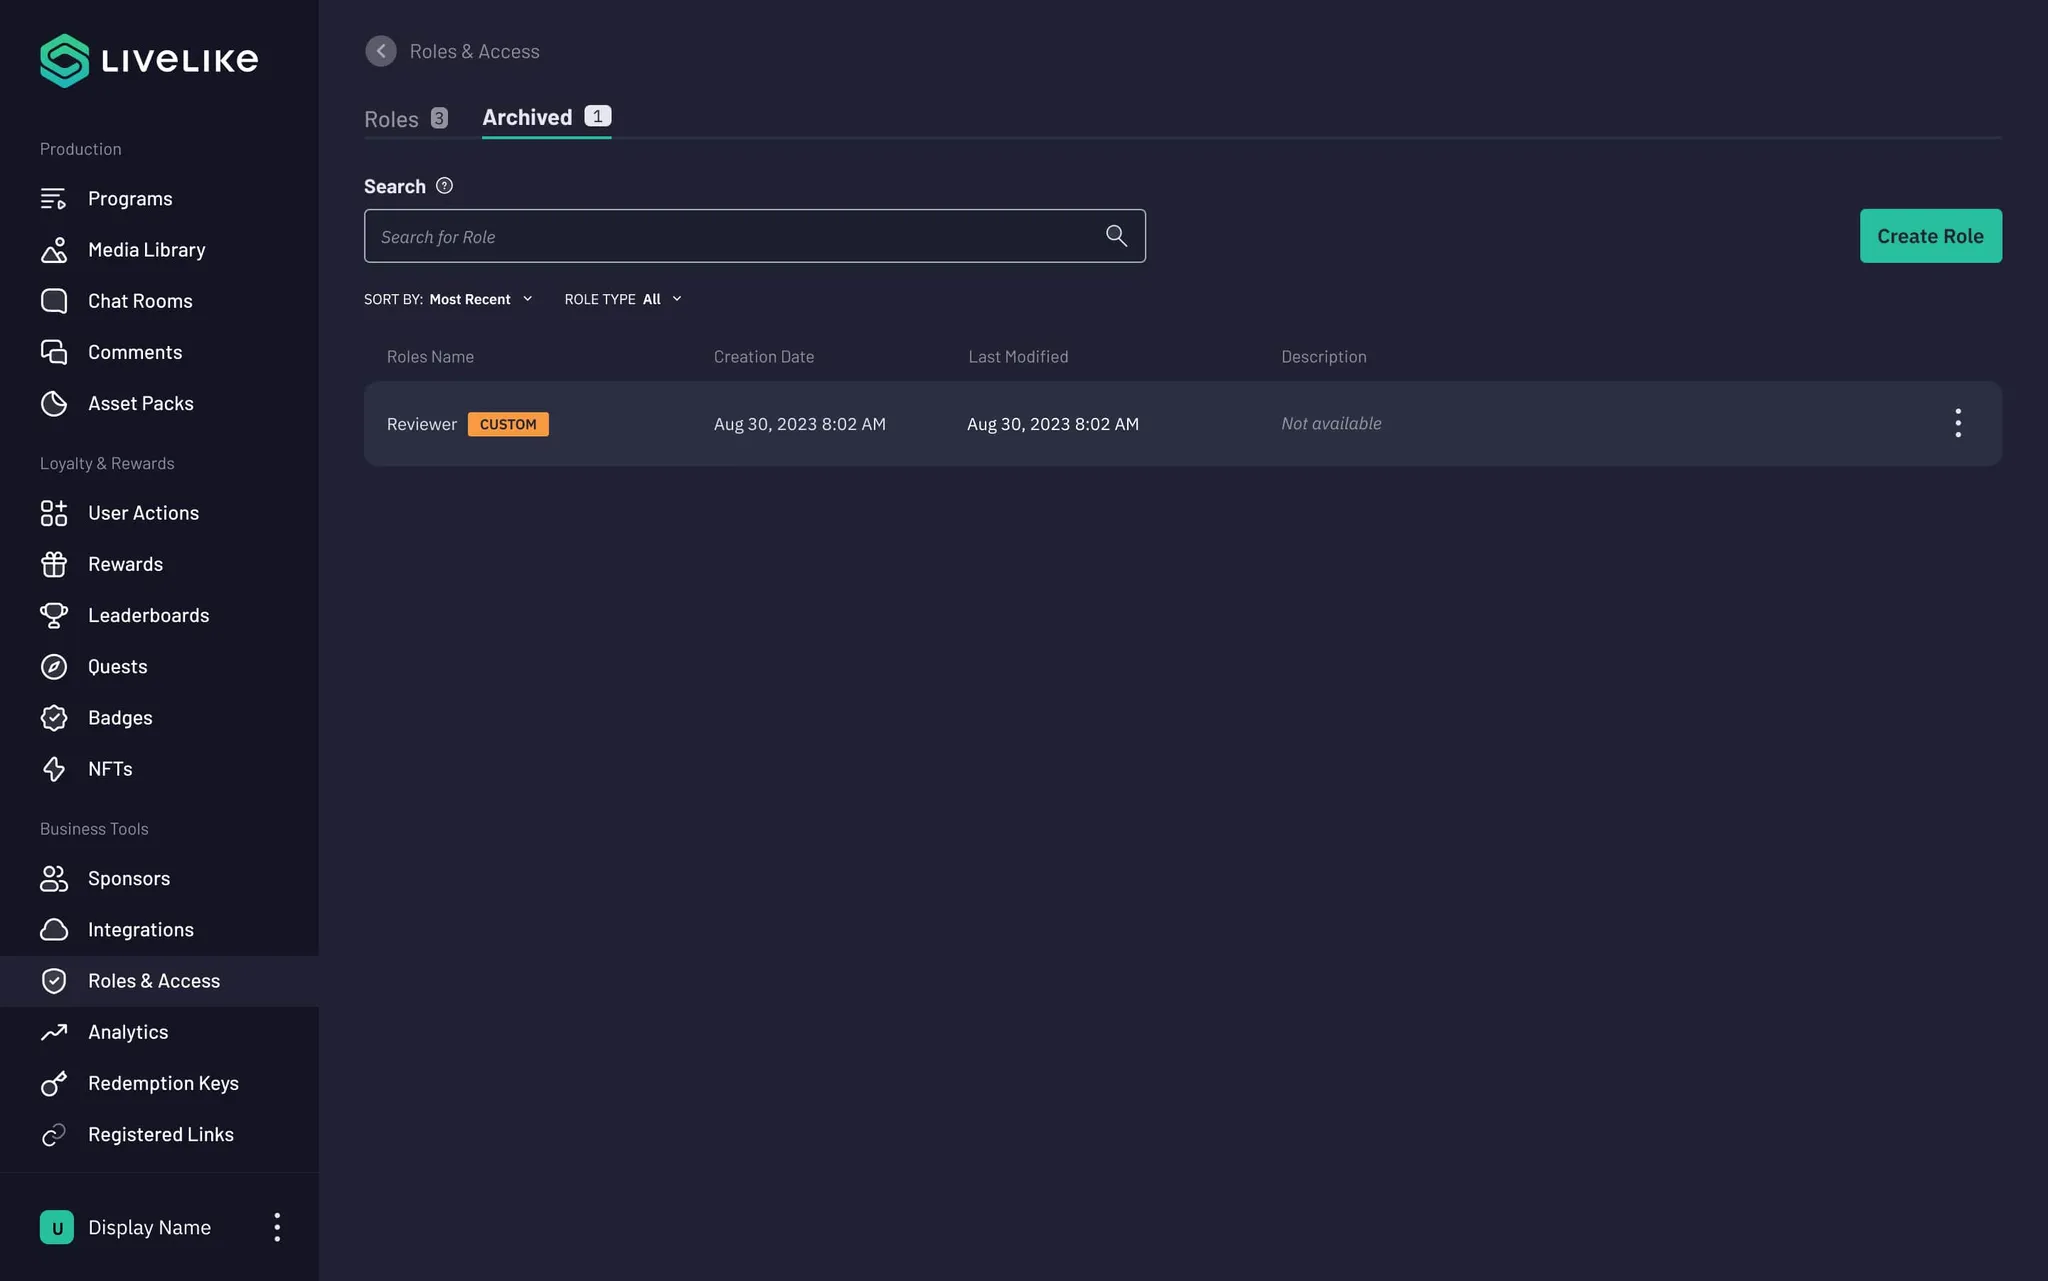
Task: Click the Badges icon
Action: click(x=54, y=717)
